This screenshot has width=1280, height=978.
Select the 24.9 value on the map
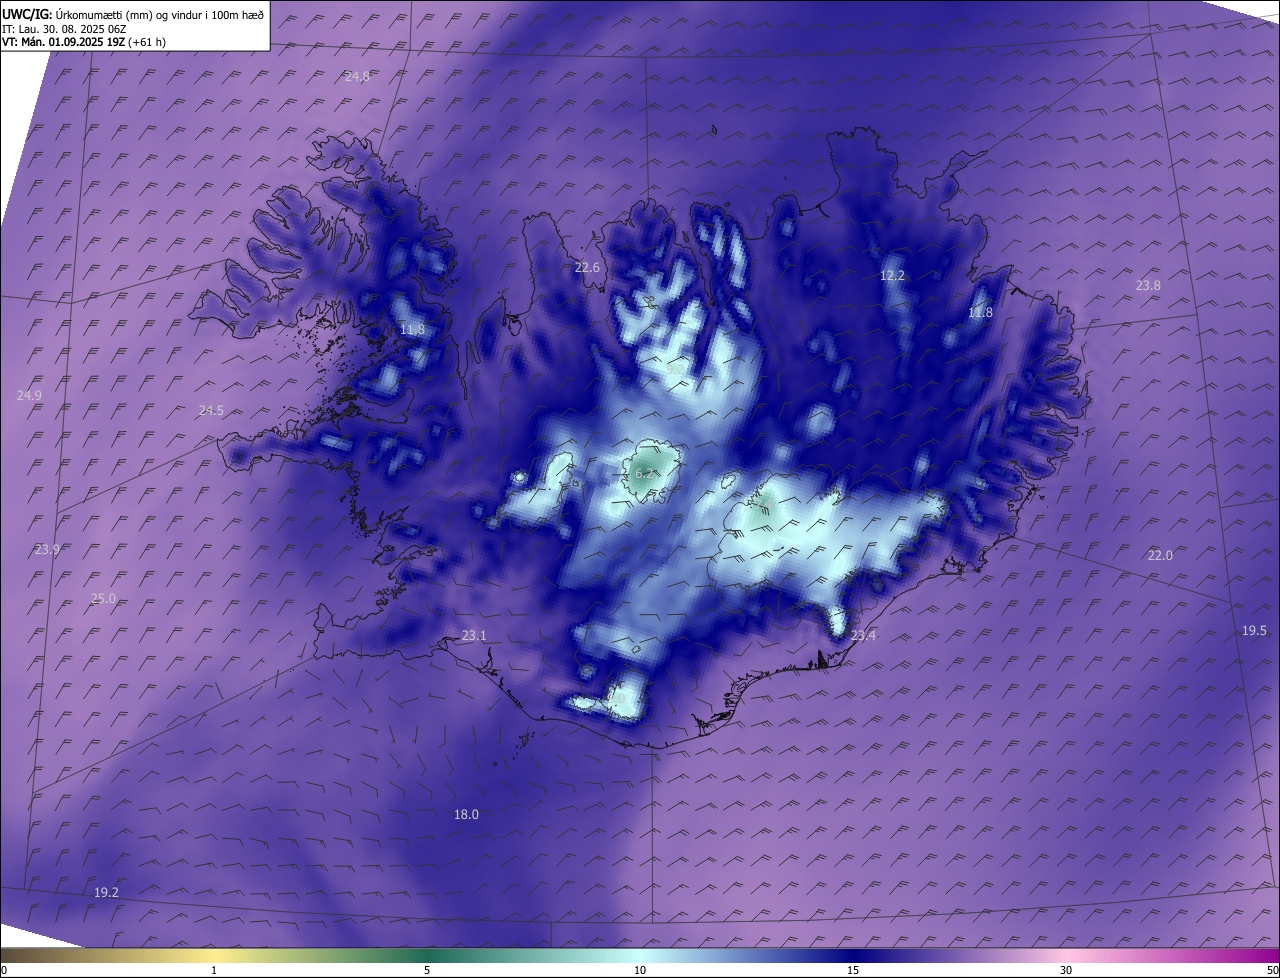pyautogui.click(x=30, y=395)
